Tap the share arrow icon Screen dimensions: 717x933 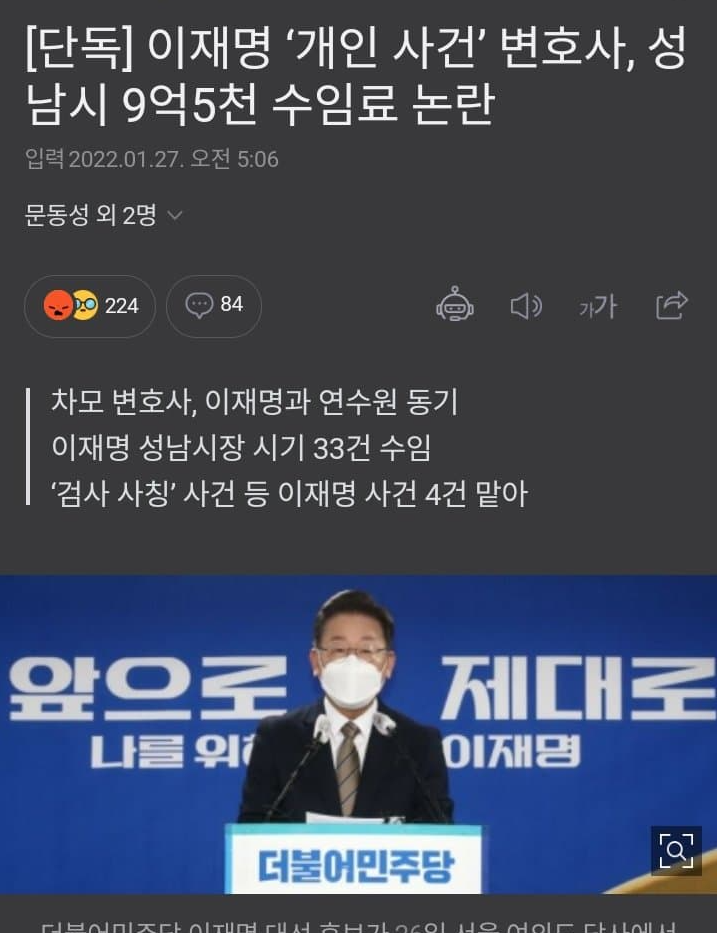click(x=672, y=305)
